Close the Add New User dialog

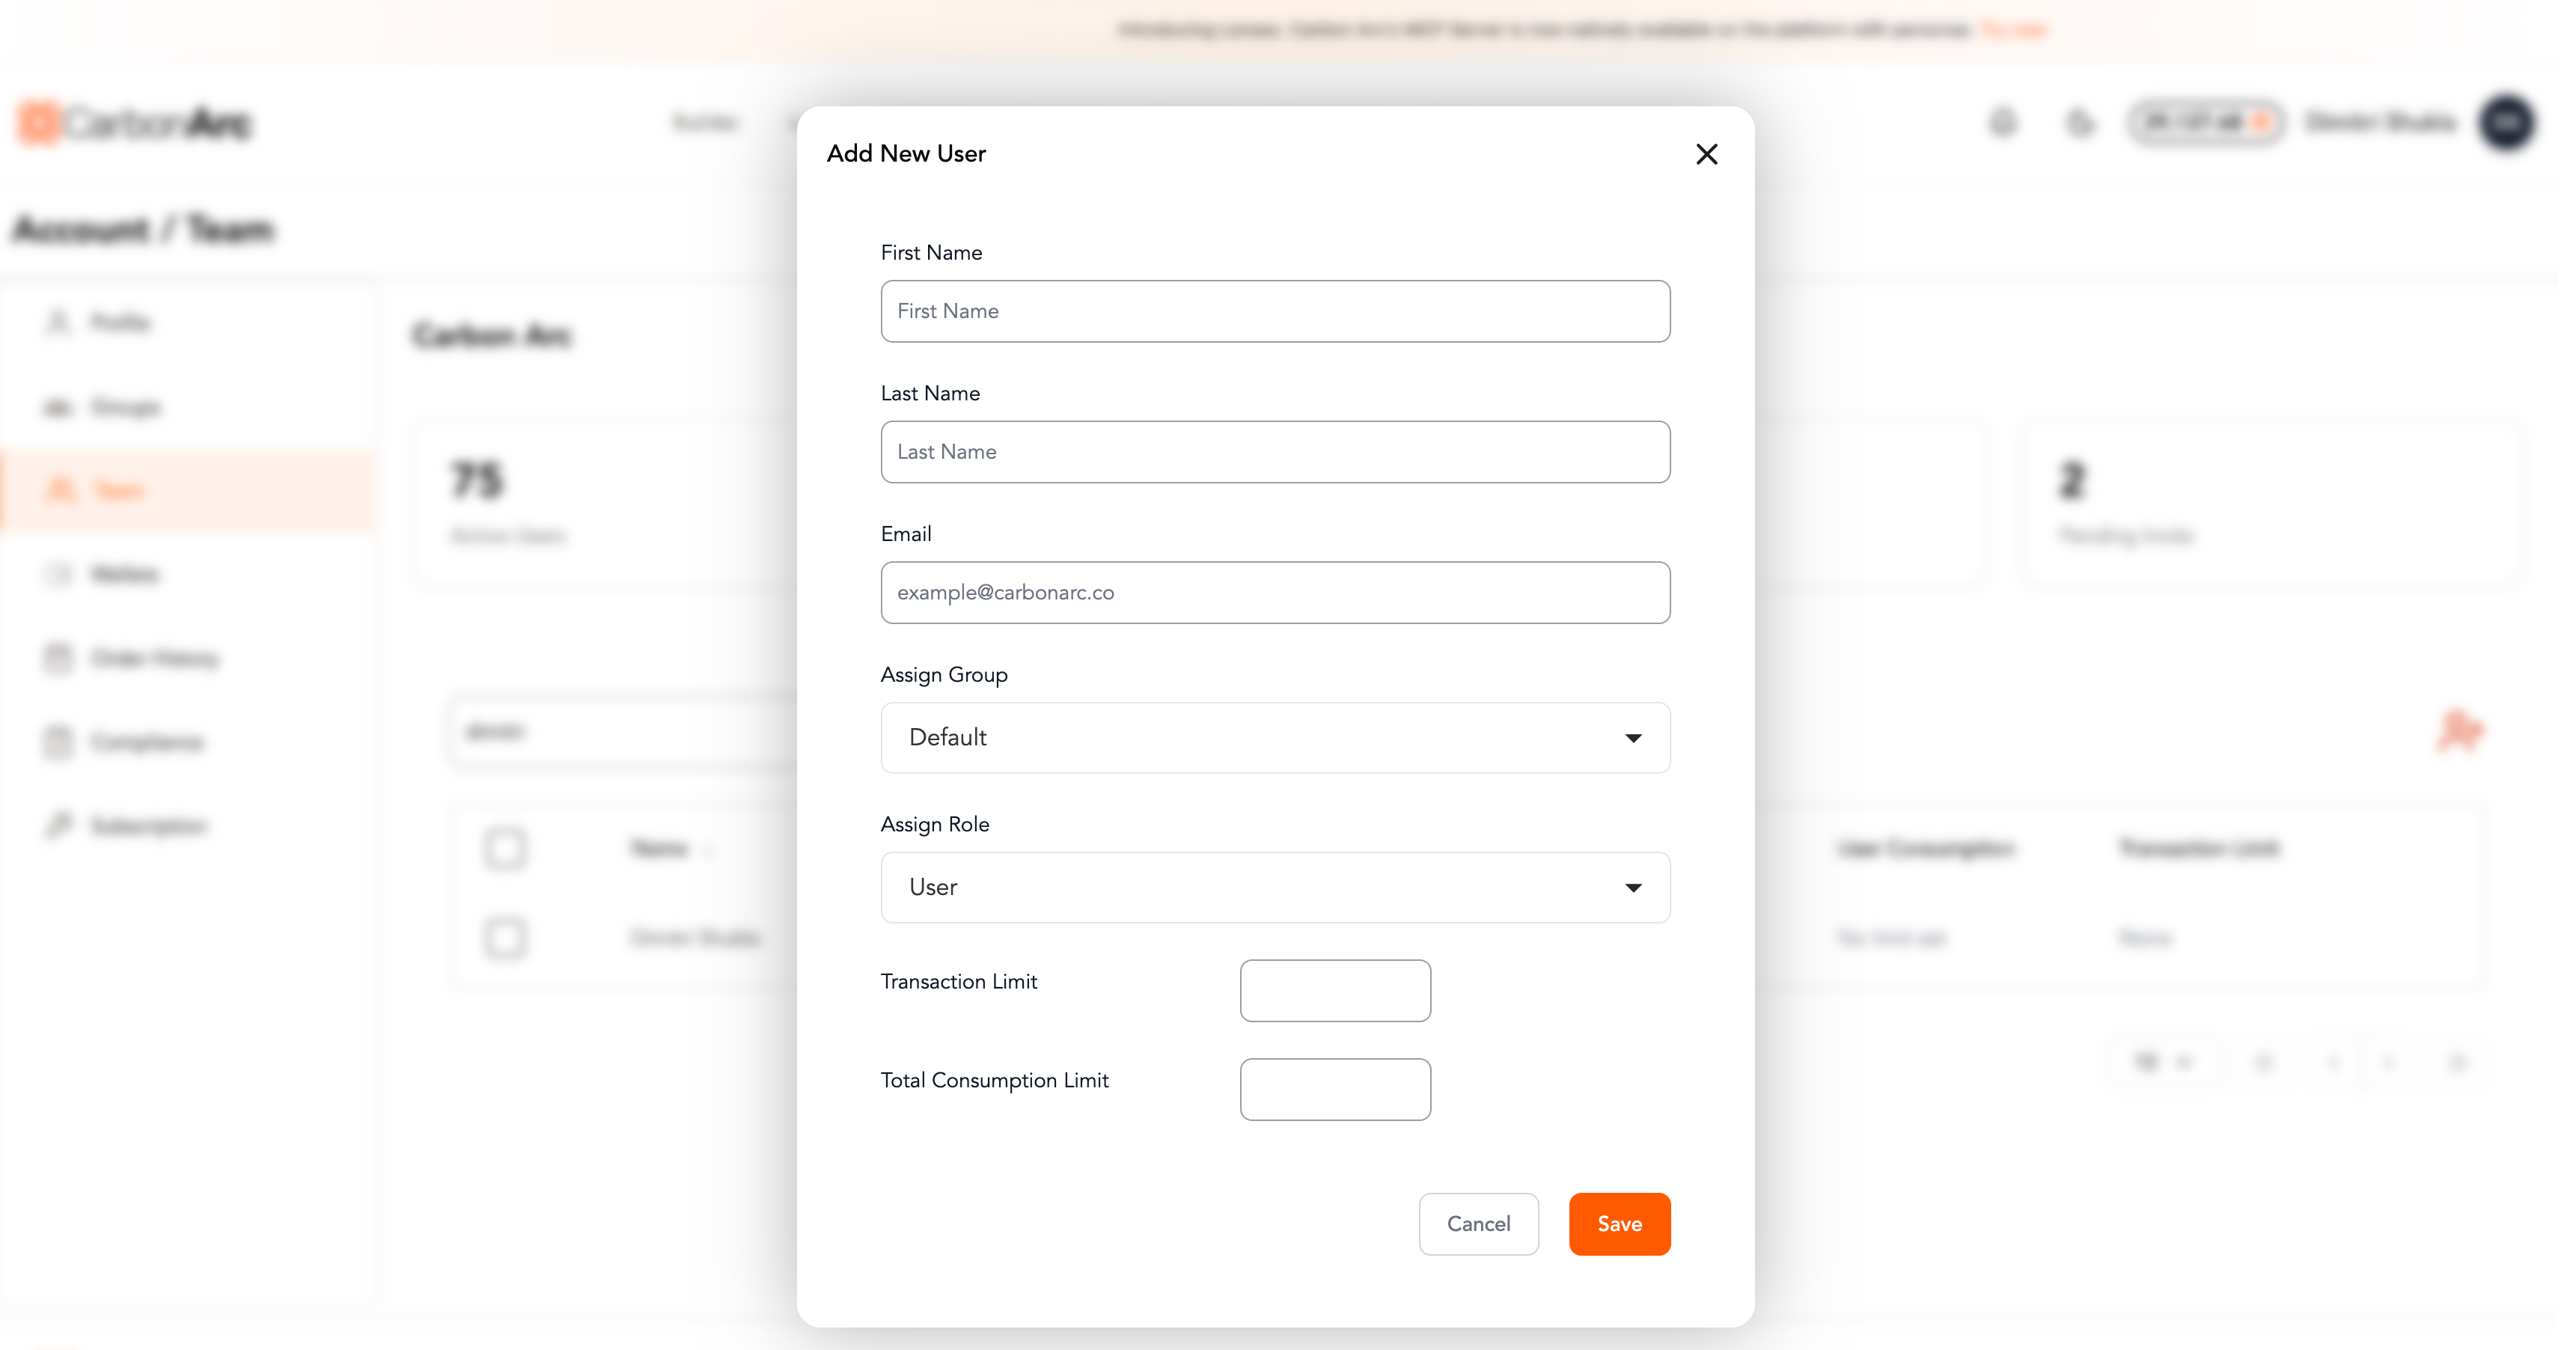1706,154
